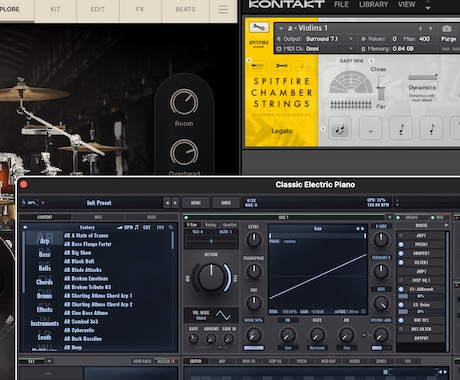This screenshot has height=380, width=460.
Task: Click MENU button in Classic Electric Piano
Action: tap(196, 202)
